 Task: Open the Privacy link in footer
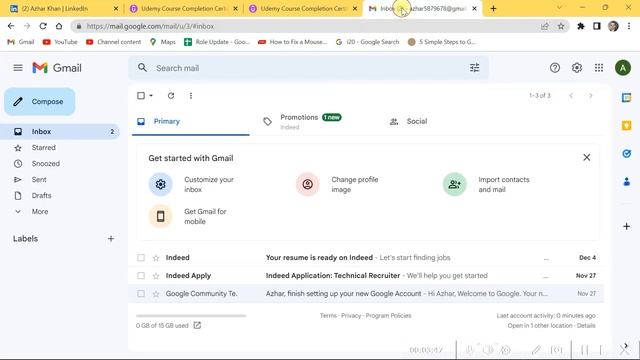351,316
